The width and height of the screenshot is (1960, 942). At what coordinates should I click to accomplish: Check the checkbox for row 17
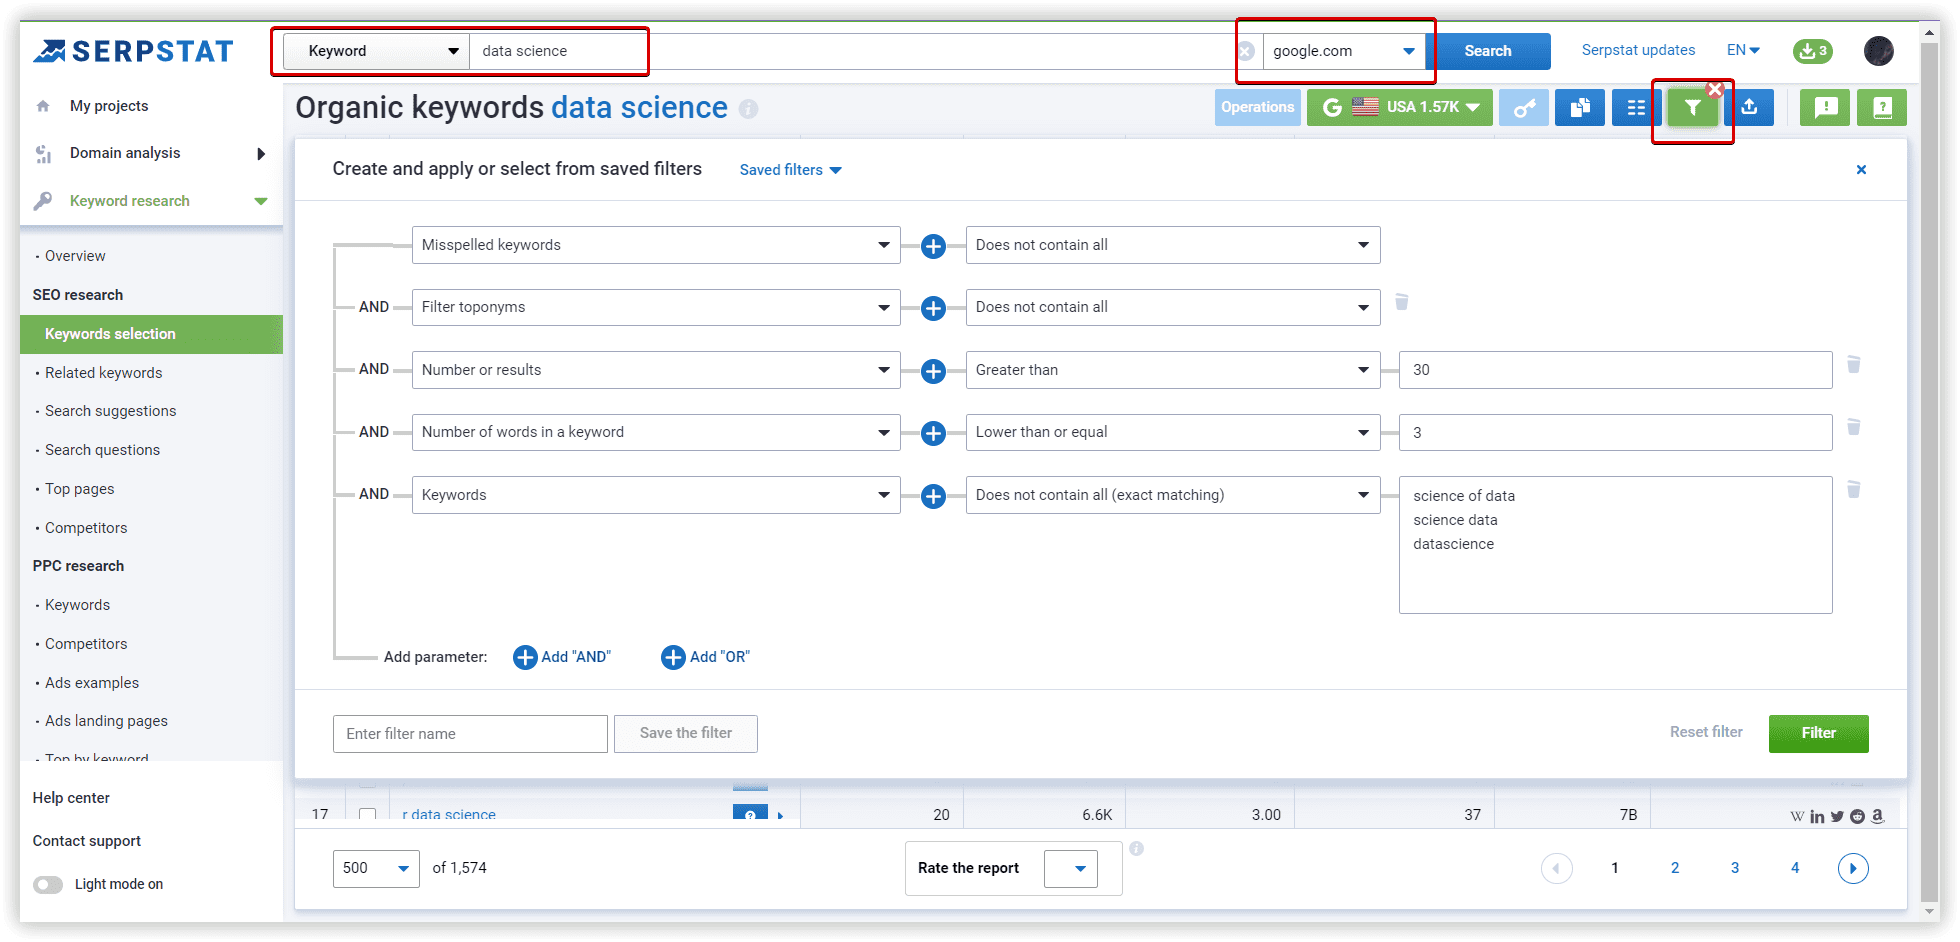coord(368,814)
